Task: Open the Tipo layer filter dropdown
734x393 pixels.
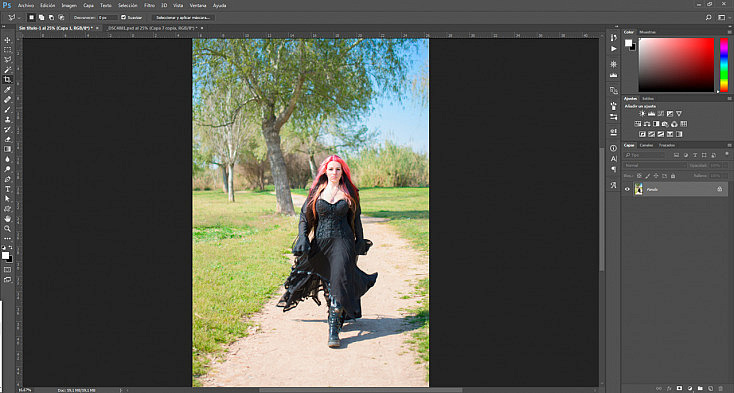Action: click(x=645, y=155)
